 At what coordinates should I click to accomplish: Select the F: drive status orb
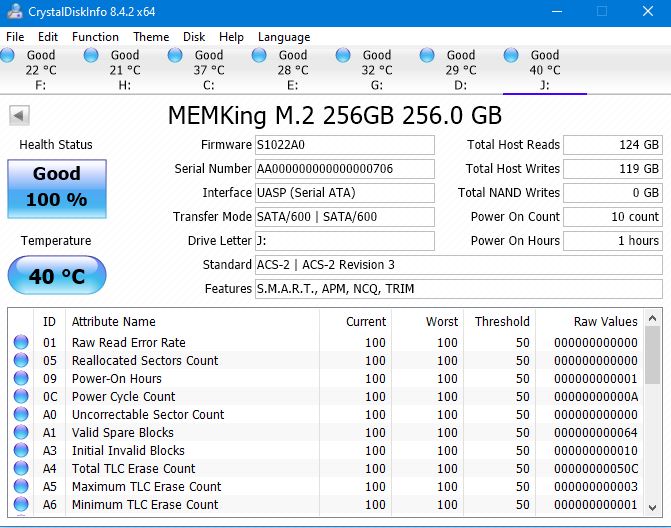tap(8, 56)
